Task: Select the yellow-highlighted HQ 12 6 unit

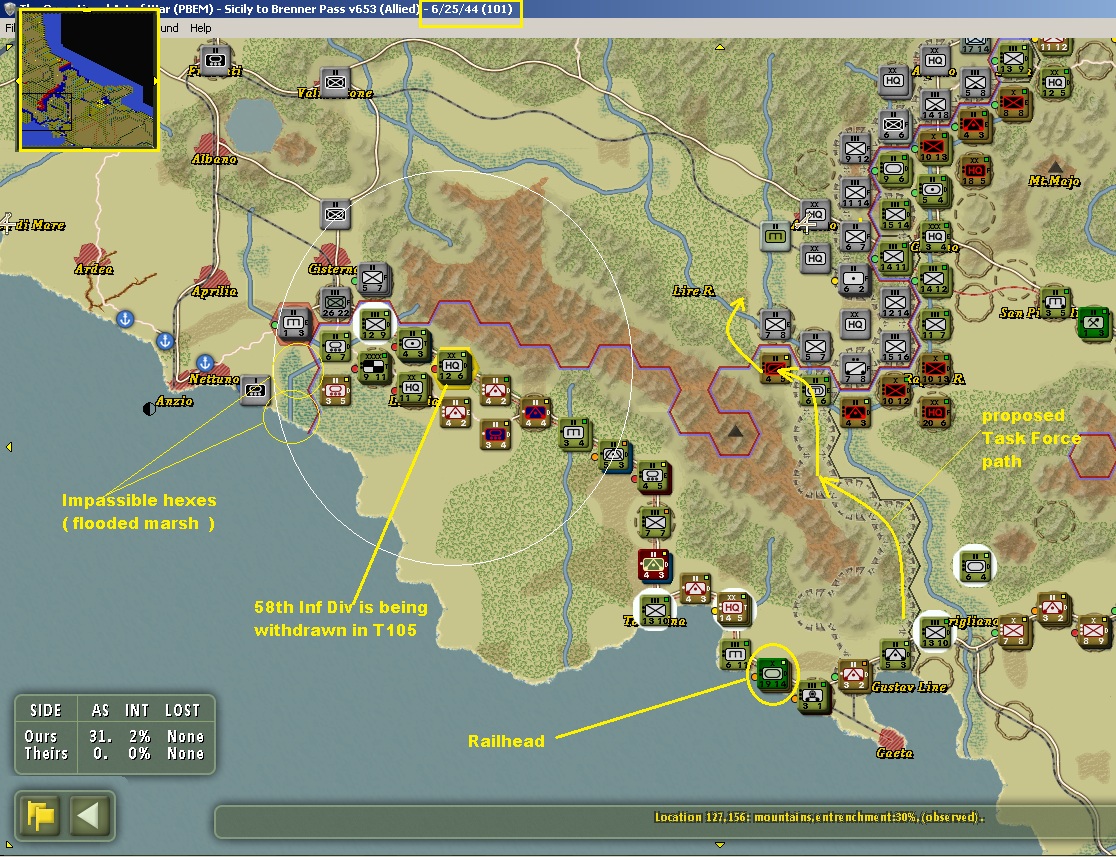Action: 453,367
